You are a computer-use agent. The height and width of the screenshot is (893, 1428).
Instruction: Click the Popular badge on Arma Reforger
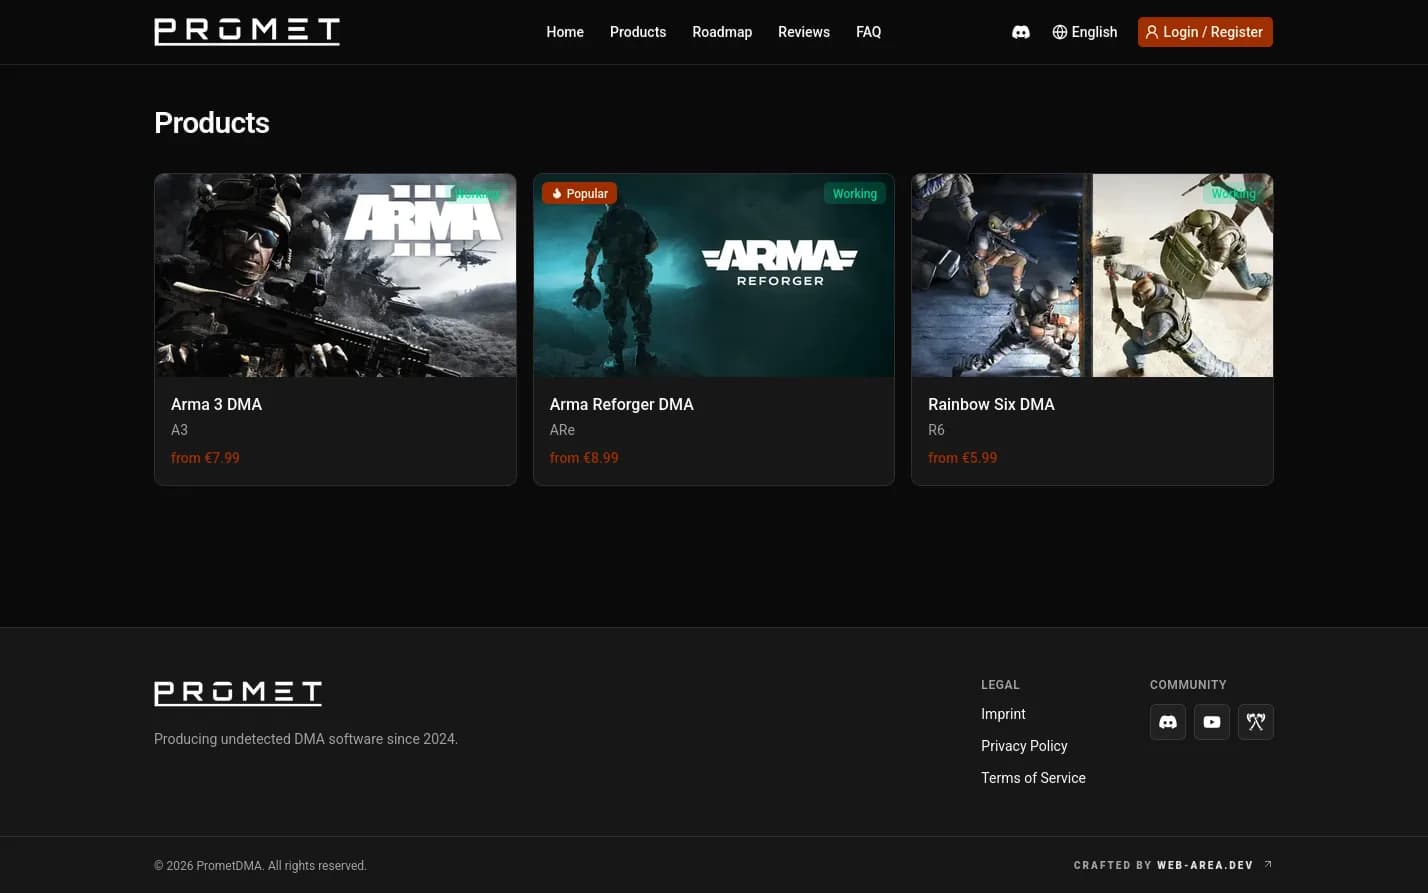point(579,193)
